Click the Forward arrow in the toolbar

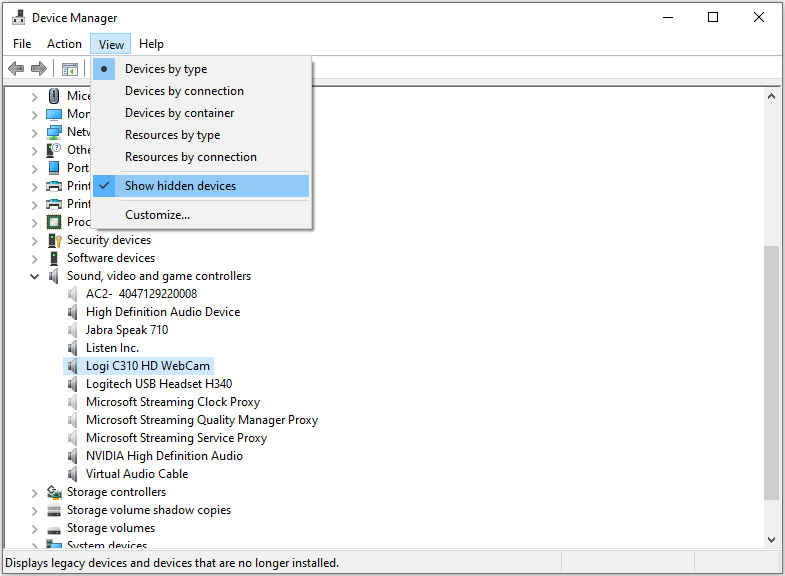[x=39, y=69]
